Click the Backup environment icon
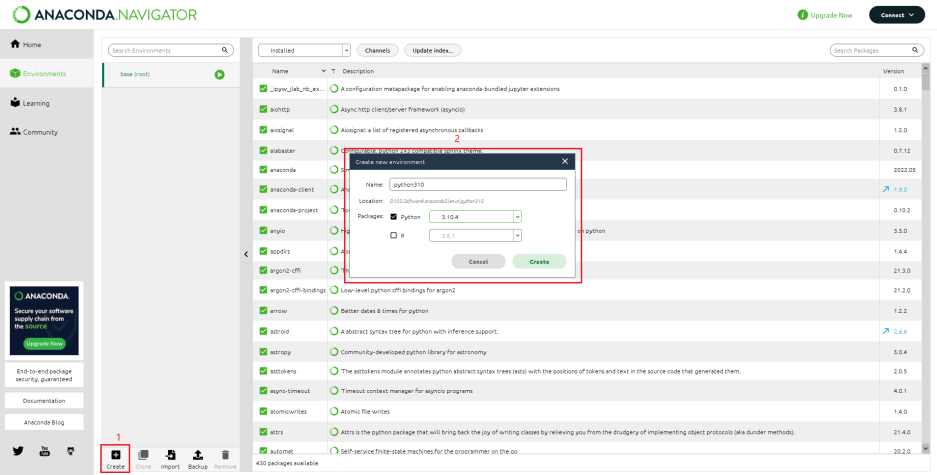This screenshot has width=937, height=475. click(x=198, y=455)
